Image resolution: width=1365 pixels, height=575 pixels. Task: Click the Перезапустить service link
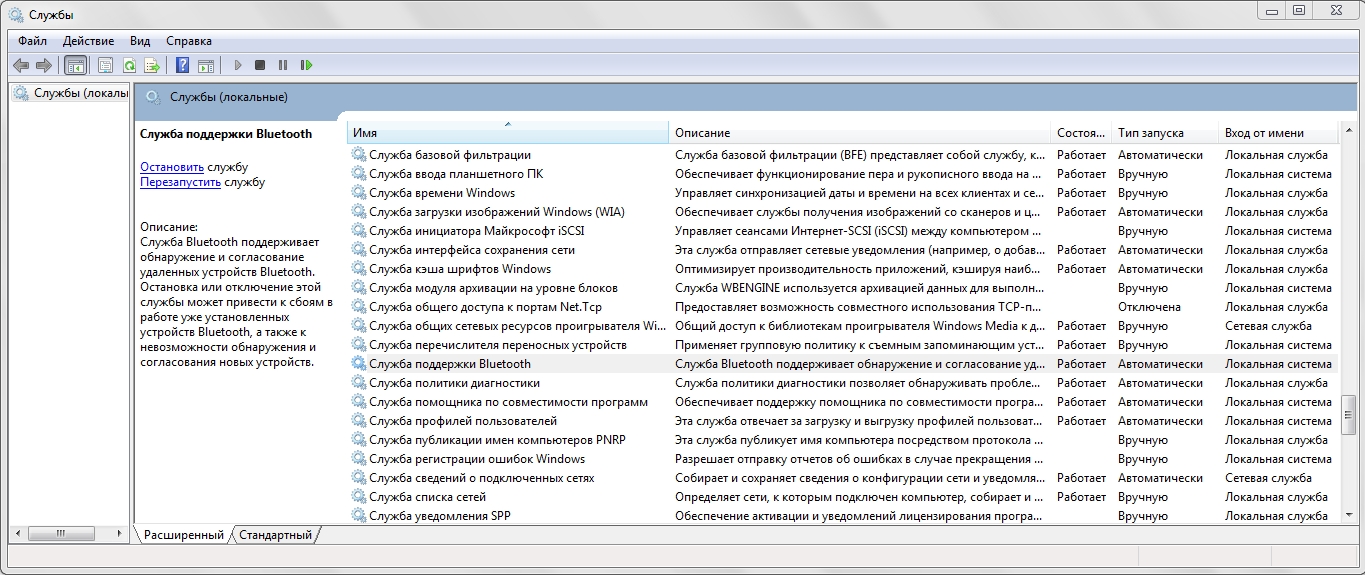pos(180,182)
